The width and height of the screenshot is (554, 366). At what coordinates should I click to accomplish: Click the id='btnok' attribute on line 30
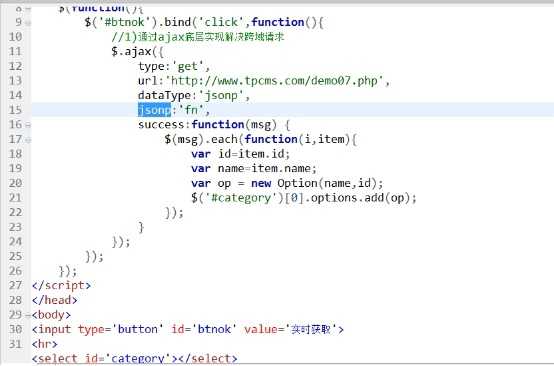pyautogui.click(x=204, y=329)
